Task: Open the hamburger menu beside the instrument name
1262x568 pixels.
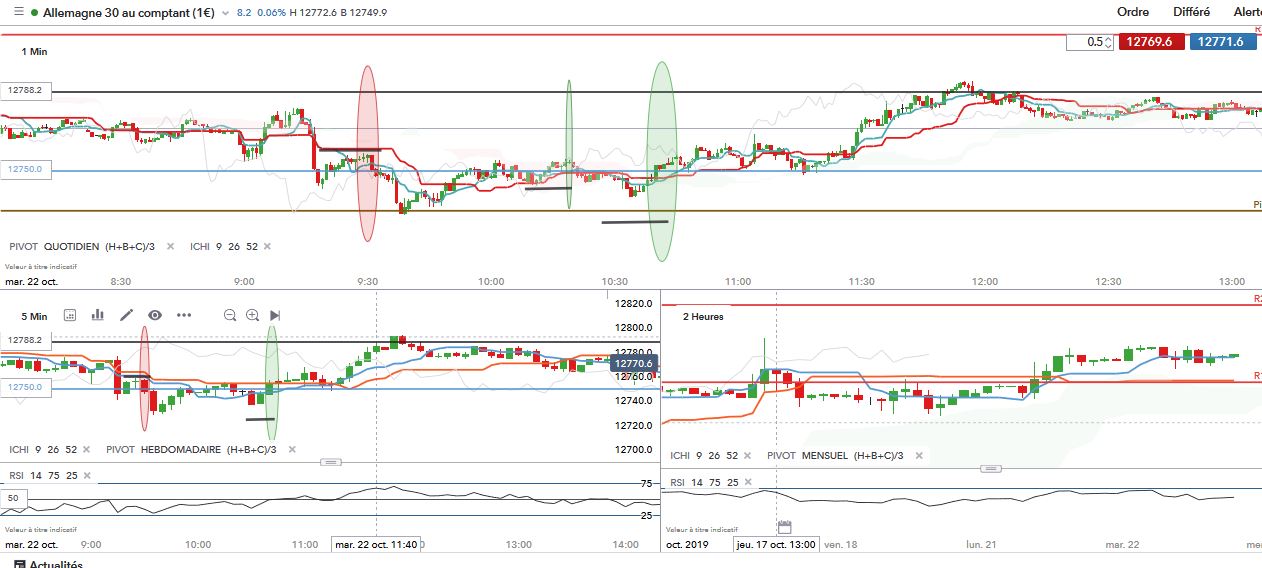Action: pyautogui.click(x=16, y=12)
